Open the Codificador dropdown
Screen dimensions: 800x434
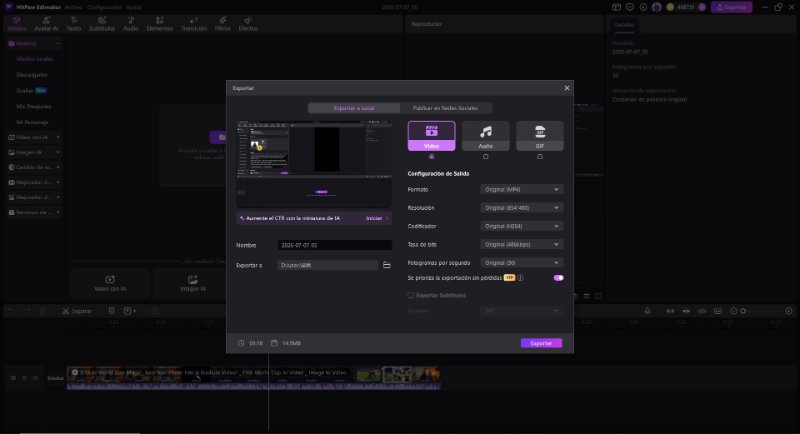pos(521,226)
